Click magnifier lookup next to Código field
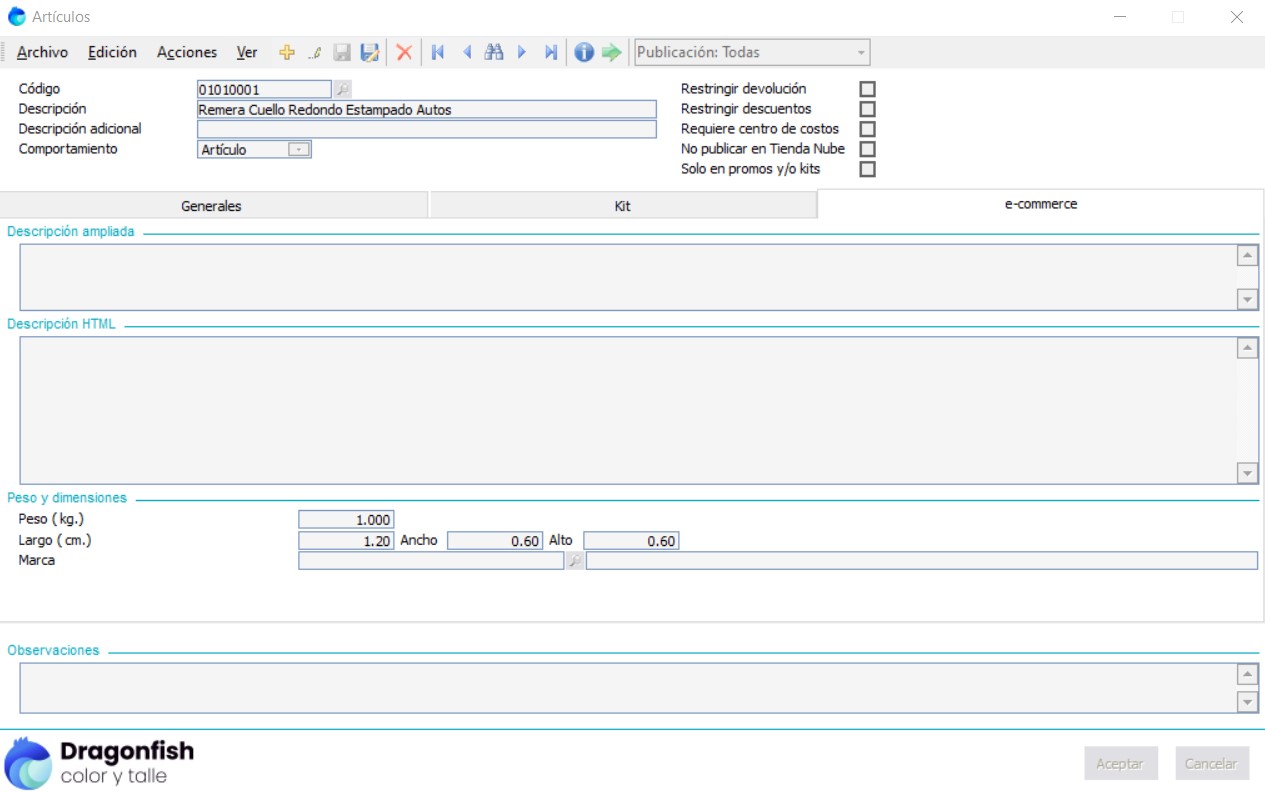 tap(343, 90)
